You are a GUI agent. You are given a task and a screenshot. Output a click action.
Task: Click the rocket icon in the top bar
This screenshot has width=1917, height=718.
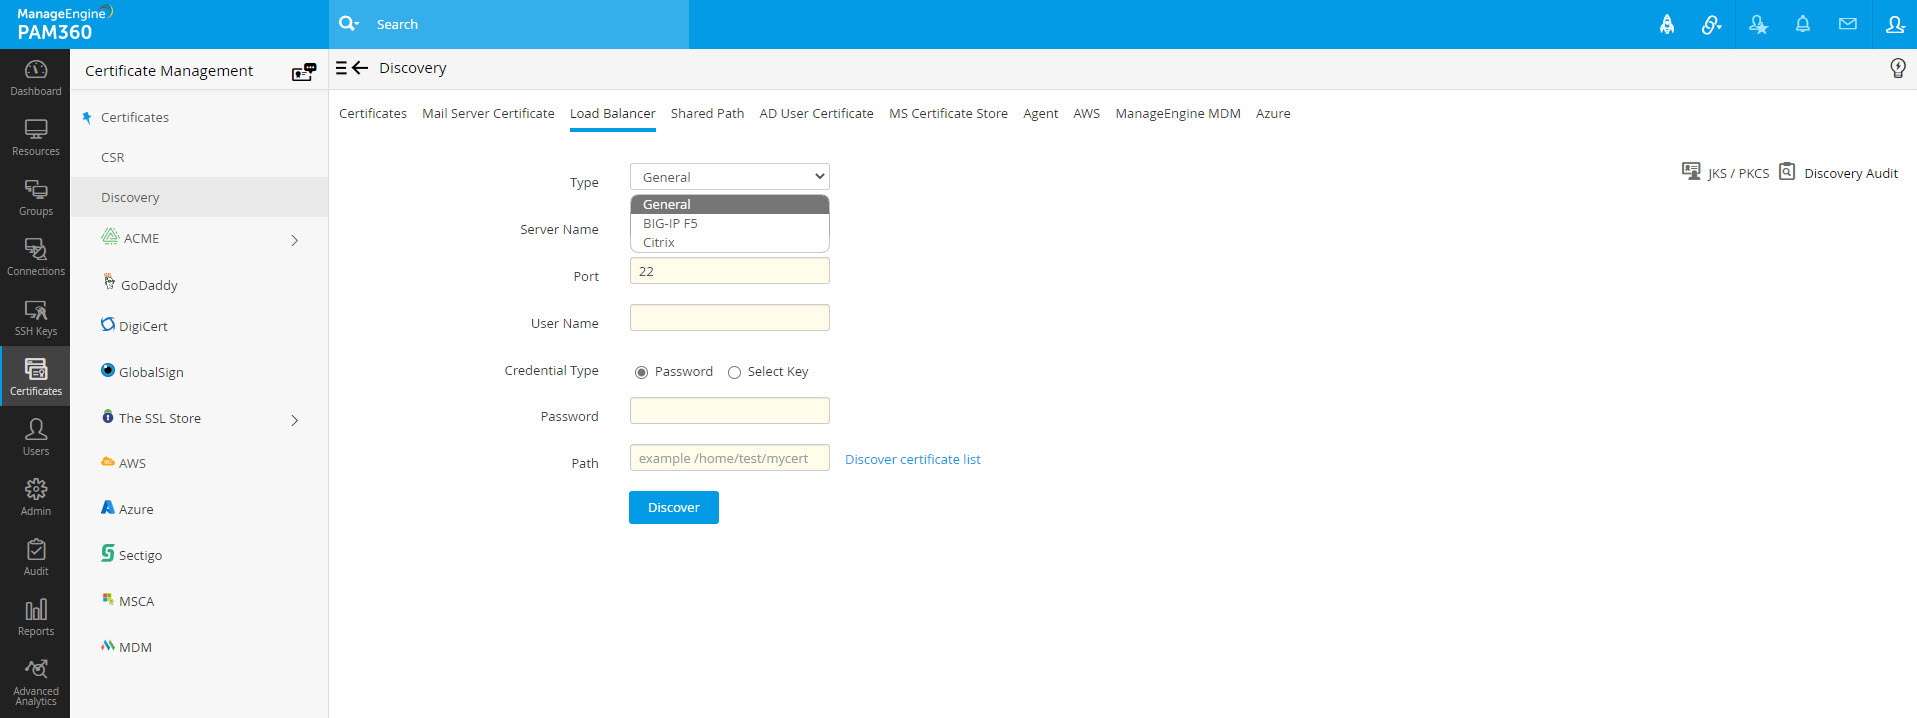click(1667, 24)
